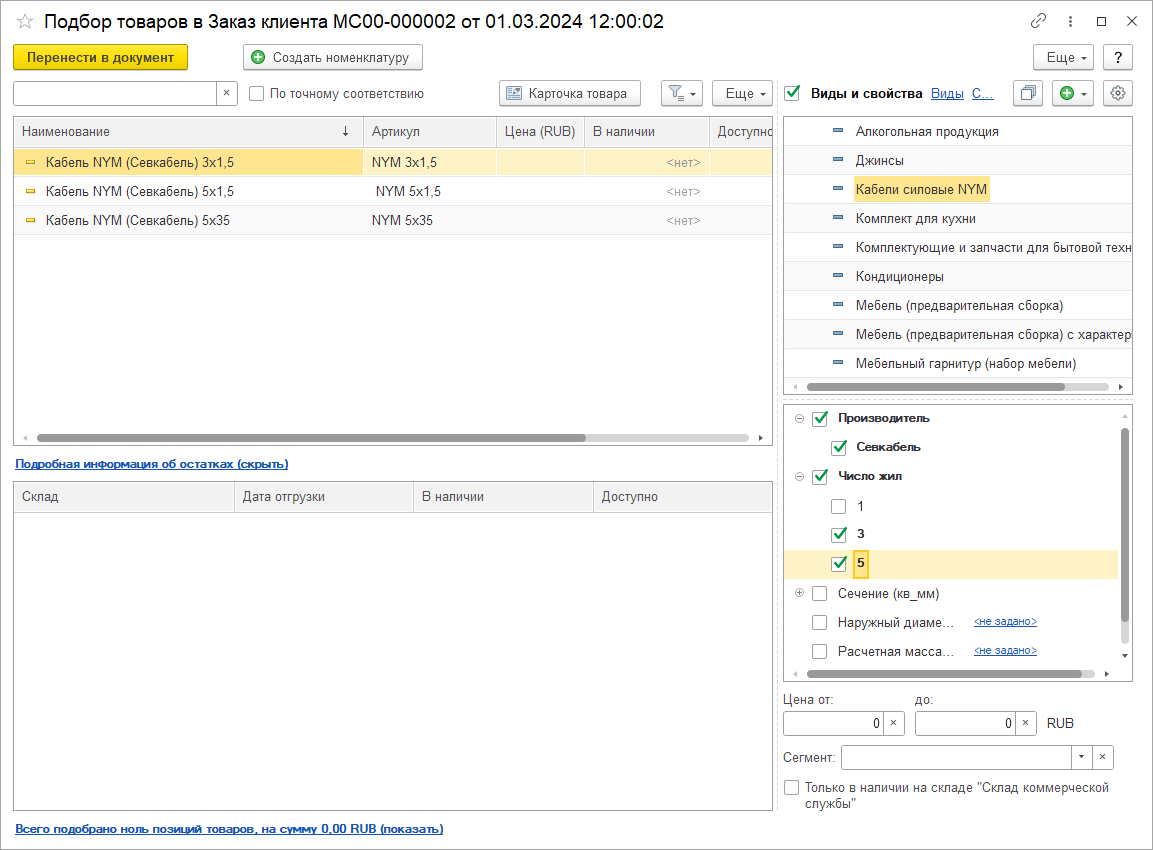Click the collapse-all groups icon
The width and height of the screenshot is (1153, 850).
[x=1027, y=93]
